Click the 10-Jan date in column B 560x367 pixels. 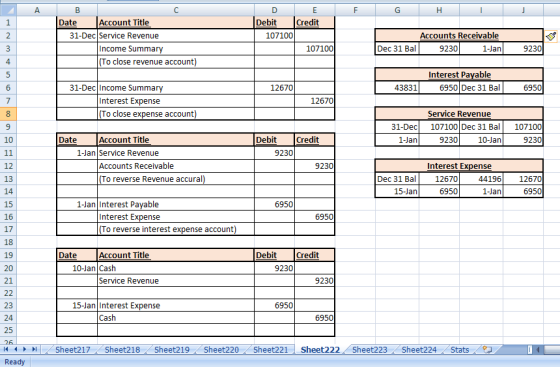(x=77, y=268)
